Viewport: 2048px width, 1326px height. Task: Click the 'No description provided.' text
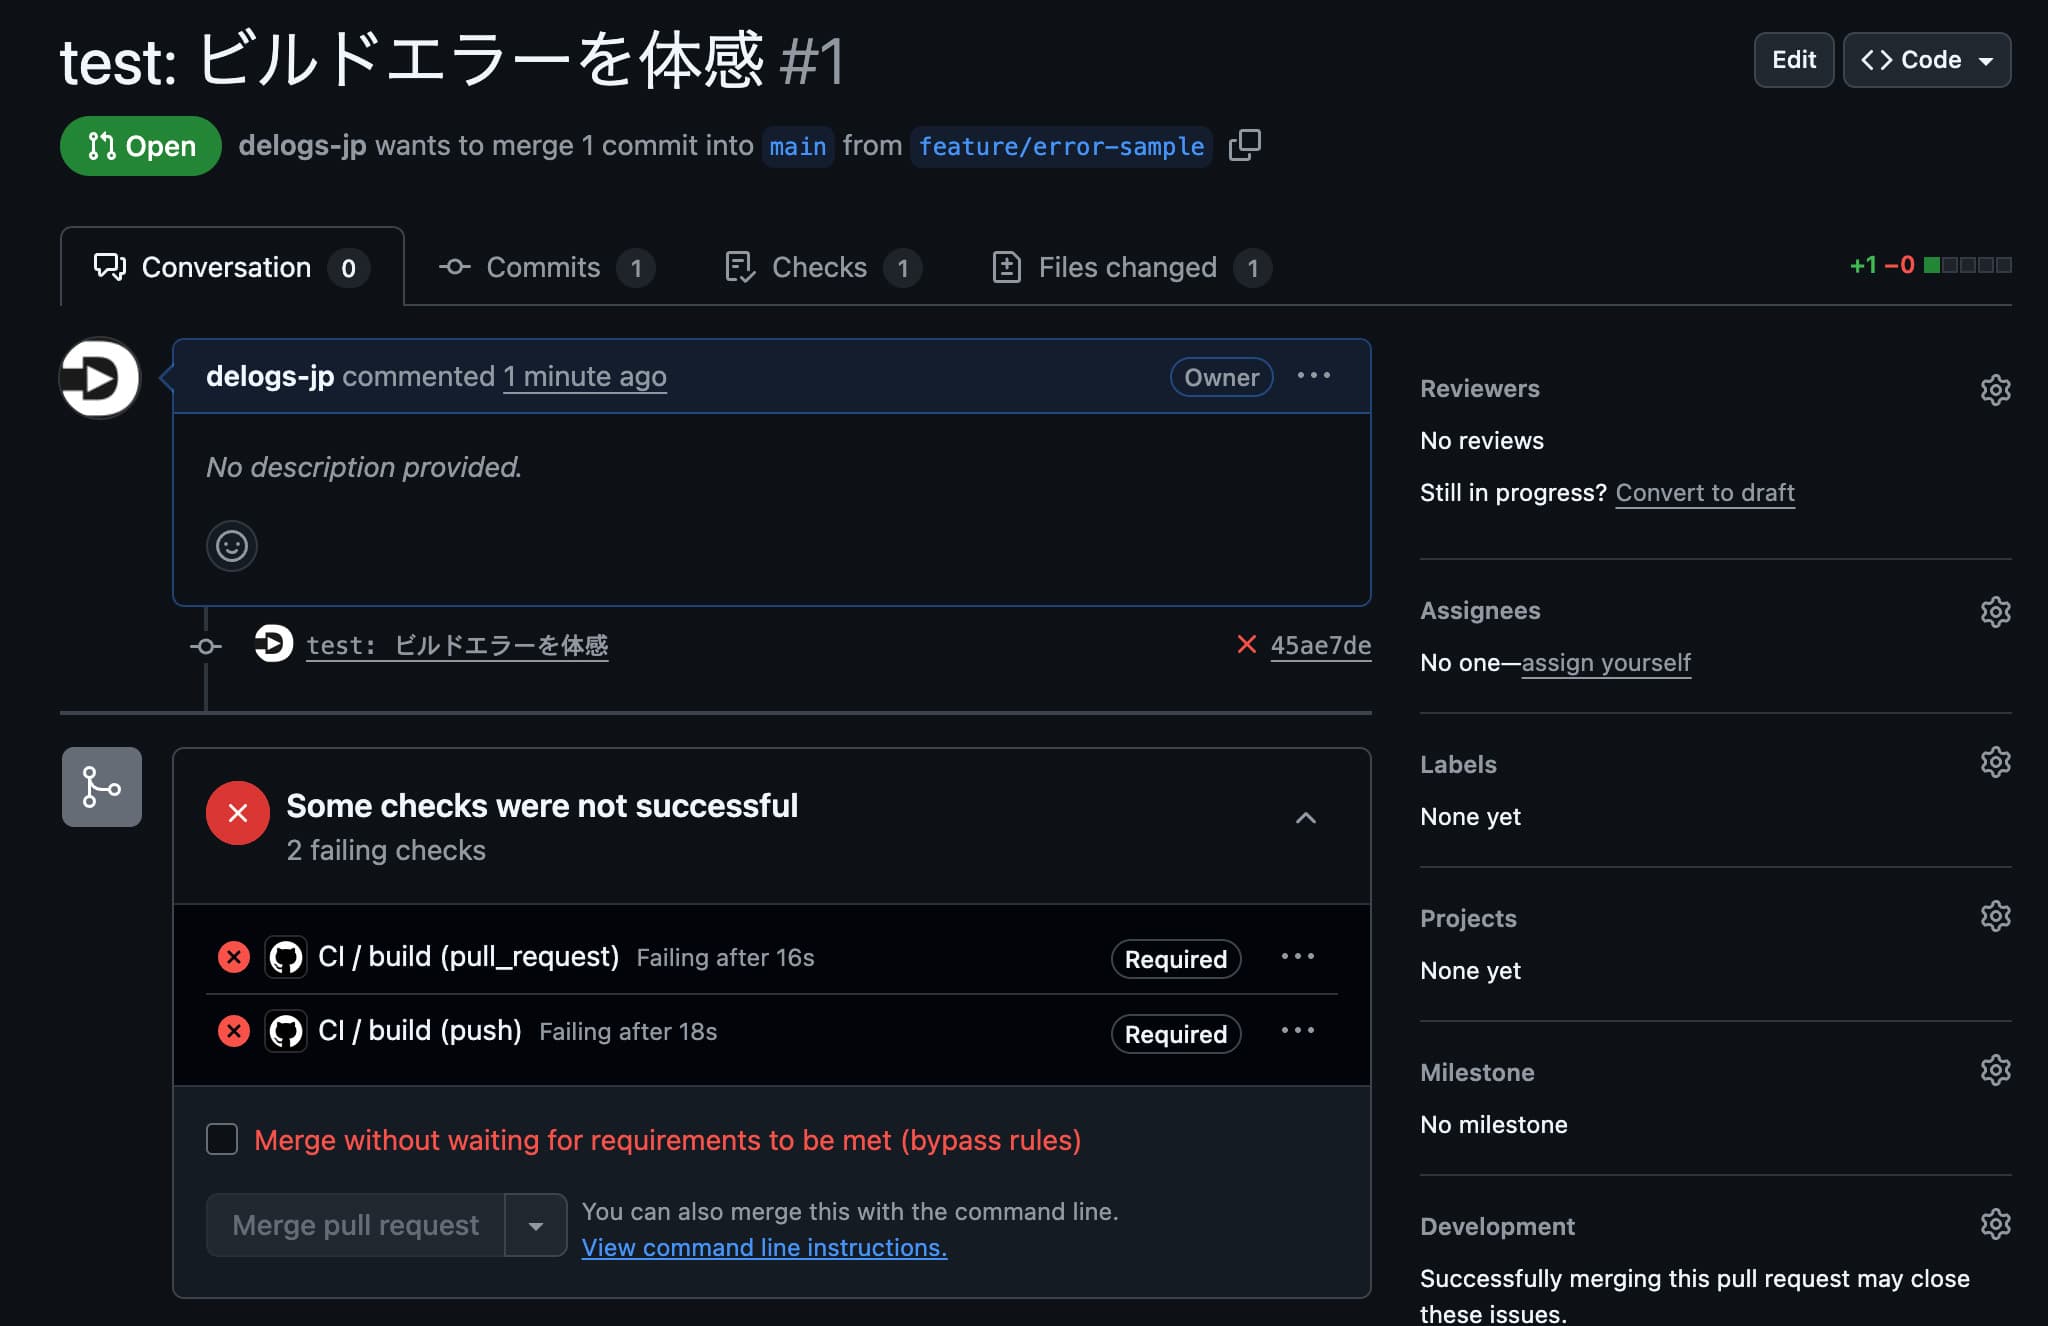364,467
